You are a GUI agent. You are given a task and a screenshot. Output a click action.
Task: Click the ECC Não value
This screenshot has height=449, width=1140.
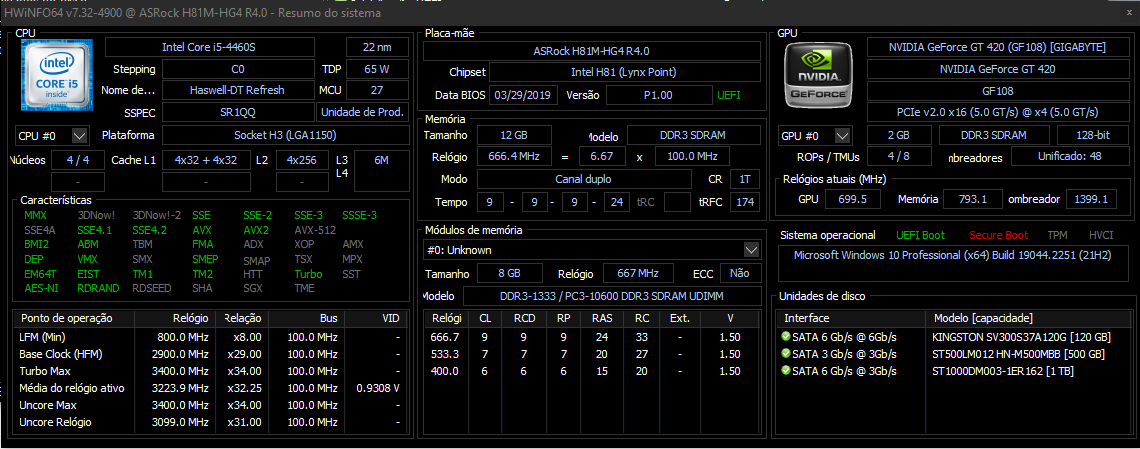(x=739, y=273)
